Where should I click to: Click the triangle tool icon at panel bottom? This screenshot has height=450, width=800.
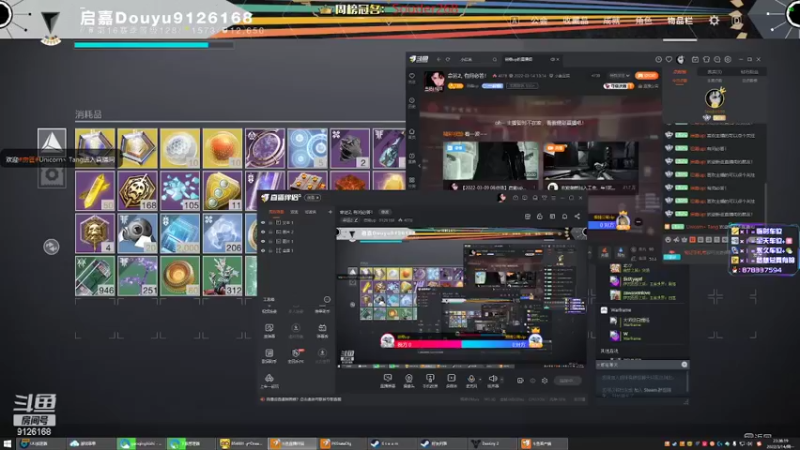[269, 378]
